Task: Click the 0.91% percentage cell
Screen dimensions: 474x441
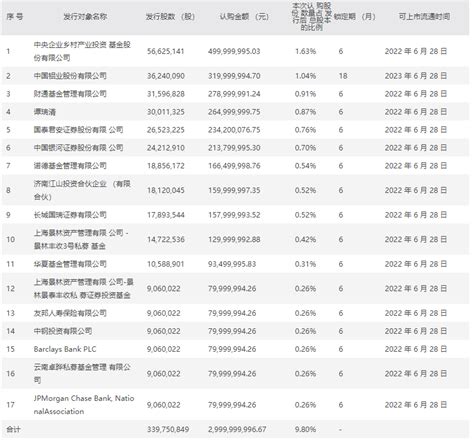Action: pos(305,94)
